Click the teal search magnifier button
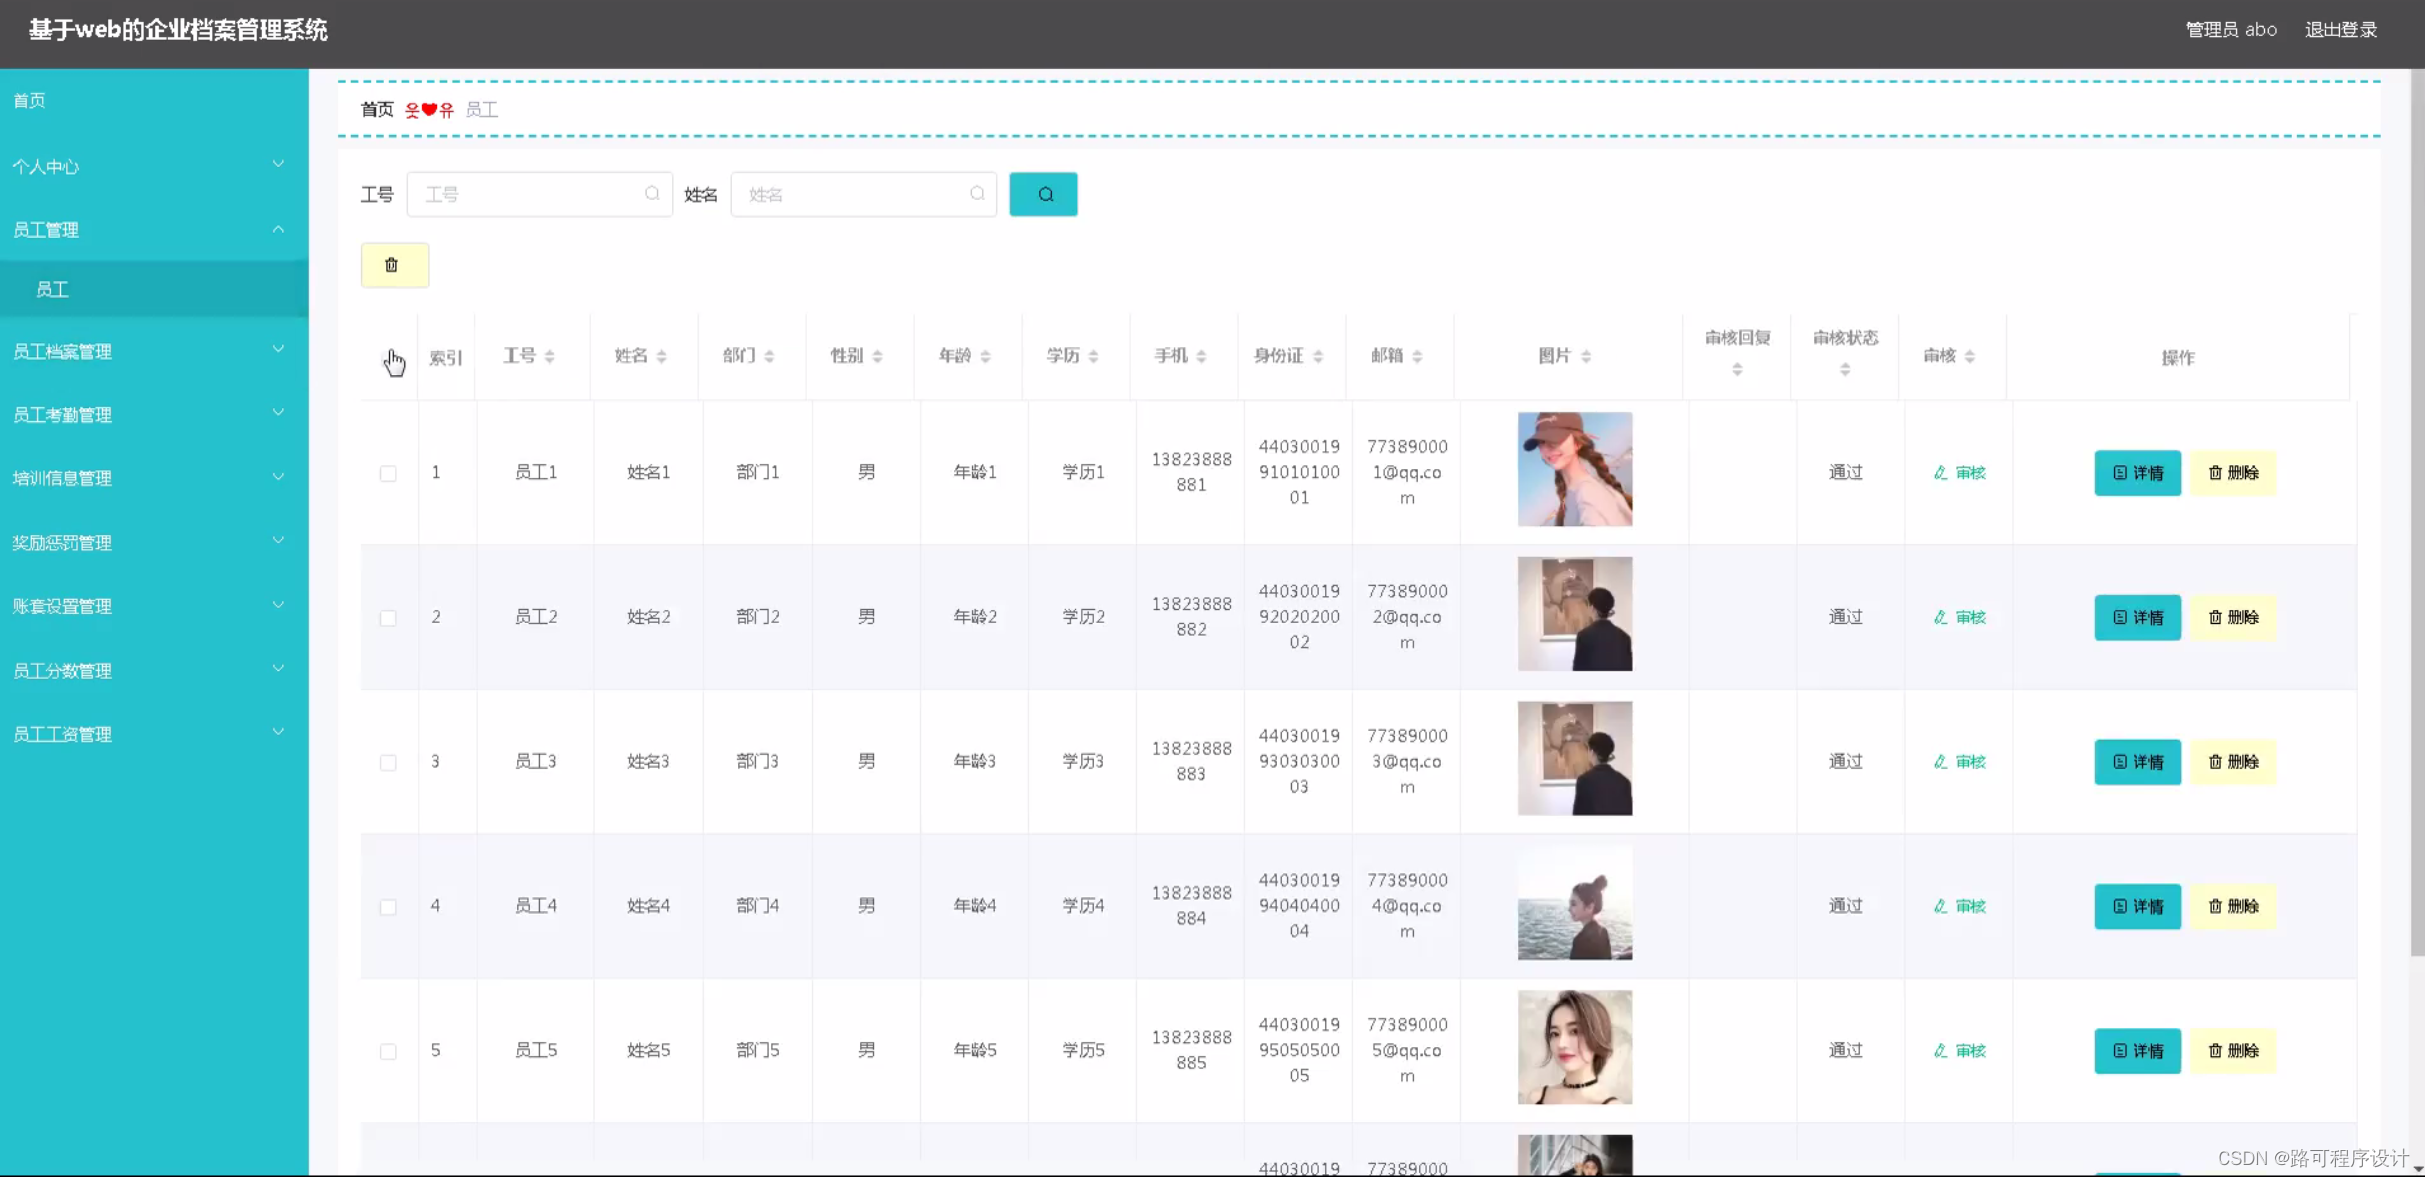The image size is (2425, 1177). (1043, 194)
